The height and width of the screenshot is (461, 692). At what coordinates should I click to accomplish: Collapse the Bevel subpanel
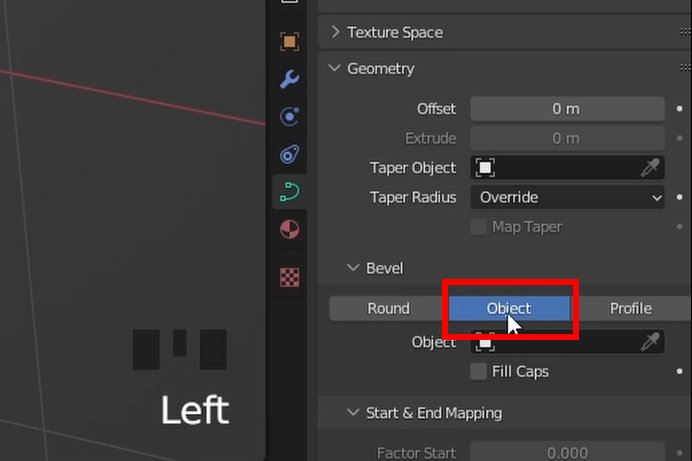(353, 268)
